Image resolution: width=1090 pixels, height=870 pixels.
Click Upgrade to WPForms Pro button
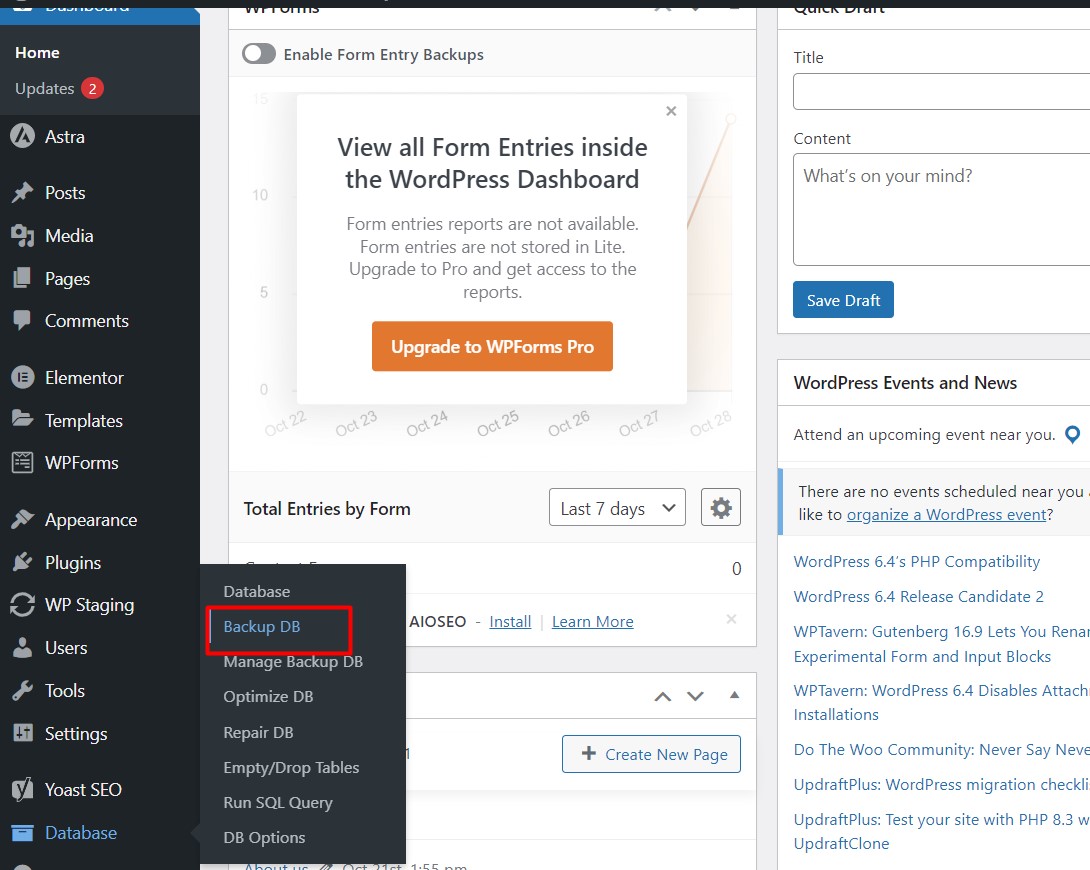pos(492,346)
